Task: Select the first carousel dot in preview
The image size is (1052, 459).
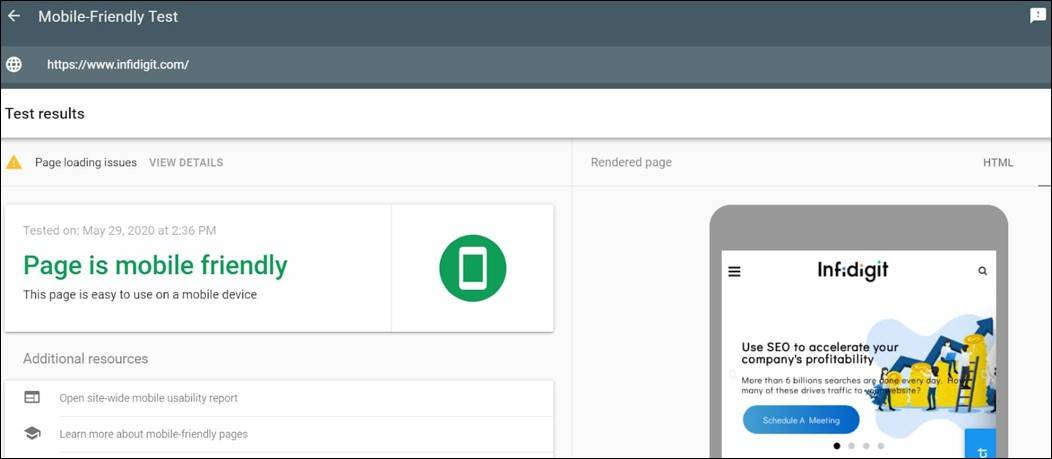Action: point(837,445)
